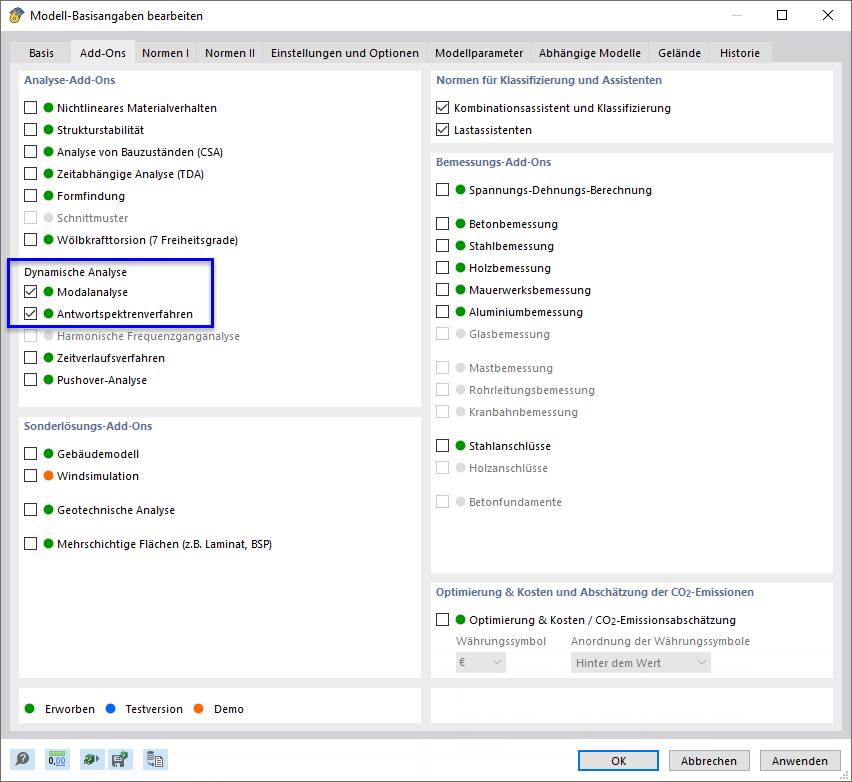Open the help speech-bubble icon

tap(22, 759)
